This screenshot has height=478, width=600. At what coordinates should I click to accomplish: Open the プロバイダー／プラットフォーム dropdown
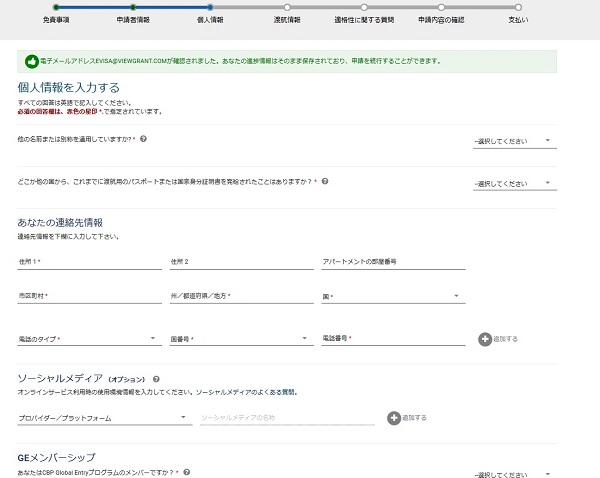click(x=103, y=416)
